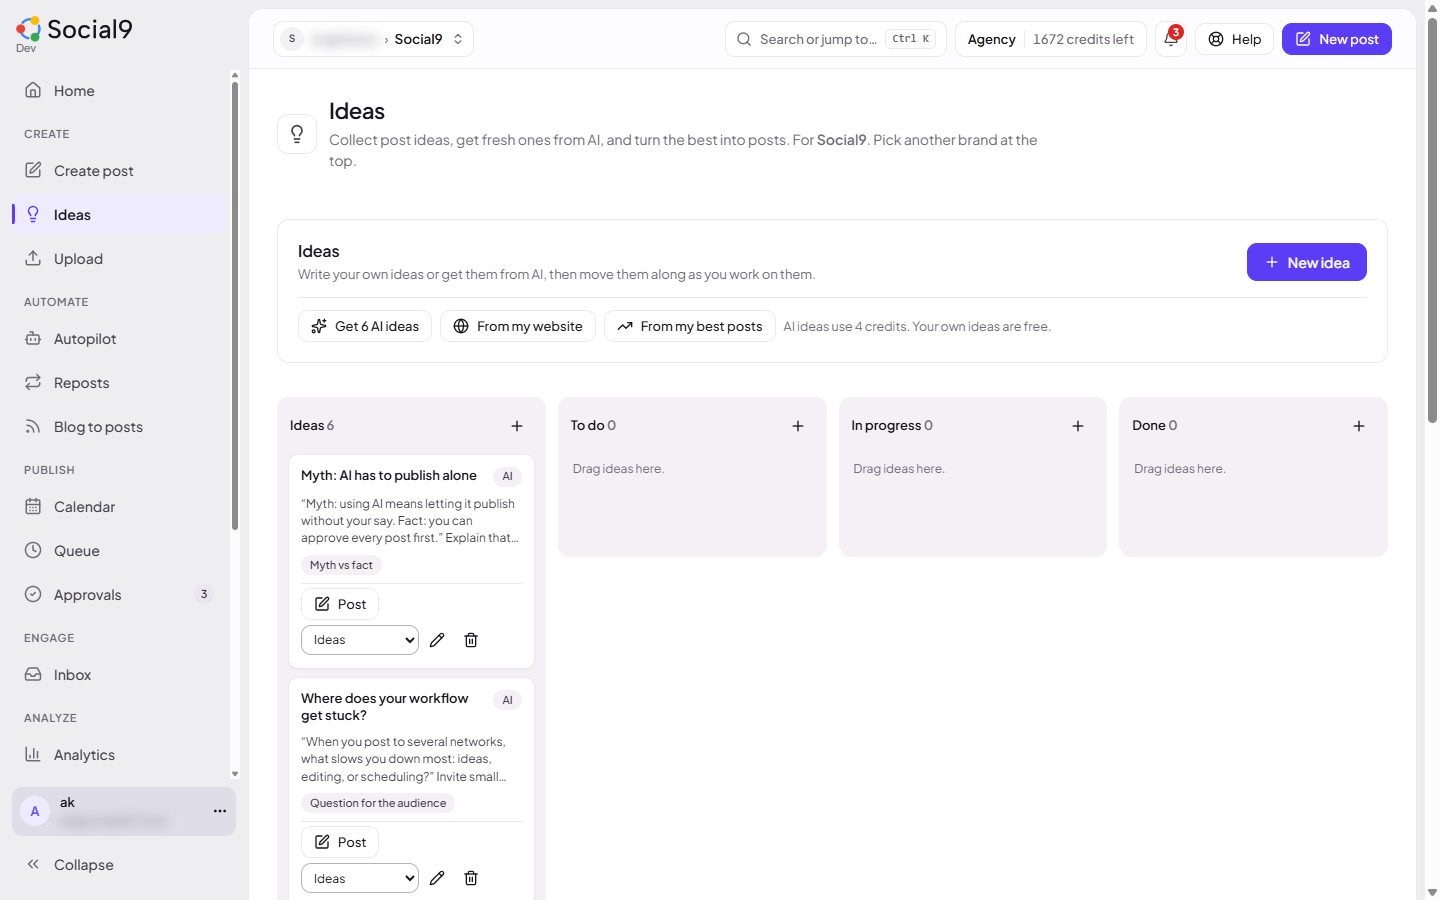Open the Help menu
Image resolution: width=1440 pixels, height=900 pixels.
(1234, 39)
